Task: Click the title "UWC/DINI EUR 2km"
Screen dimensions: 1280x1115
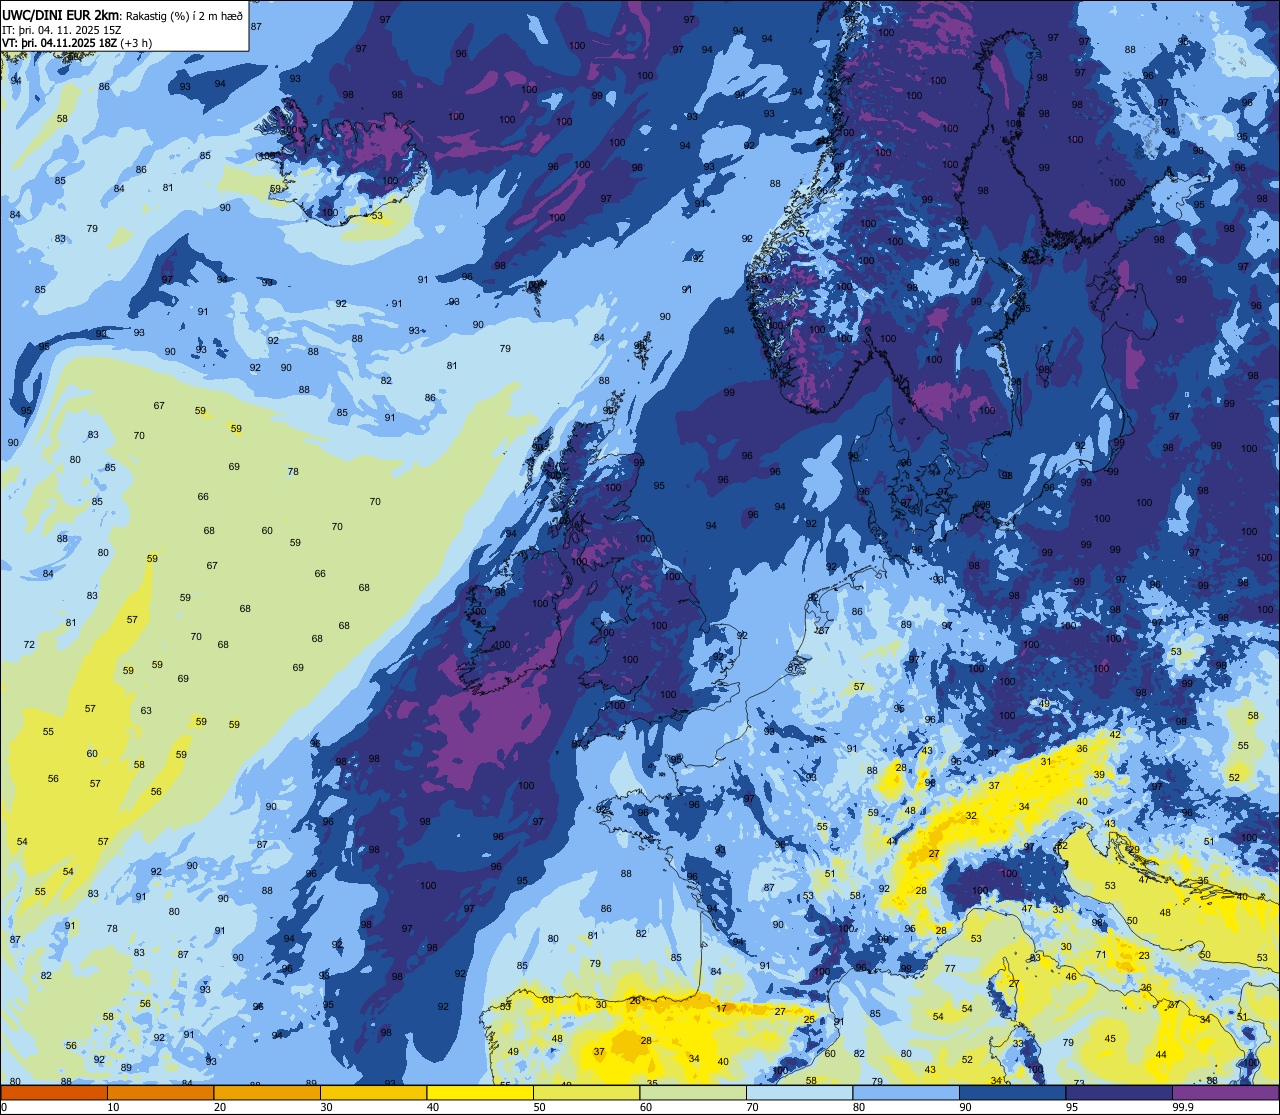Action: [x=61, y=14]
